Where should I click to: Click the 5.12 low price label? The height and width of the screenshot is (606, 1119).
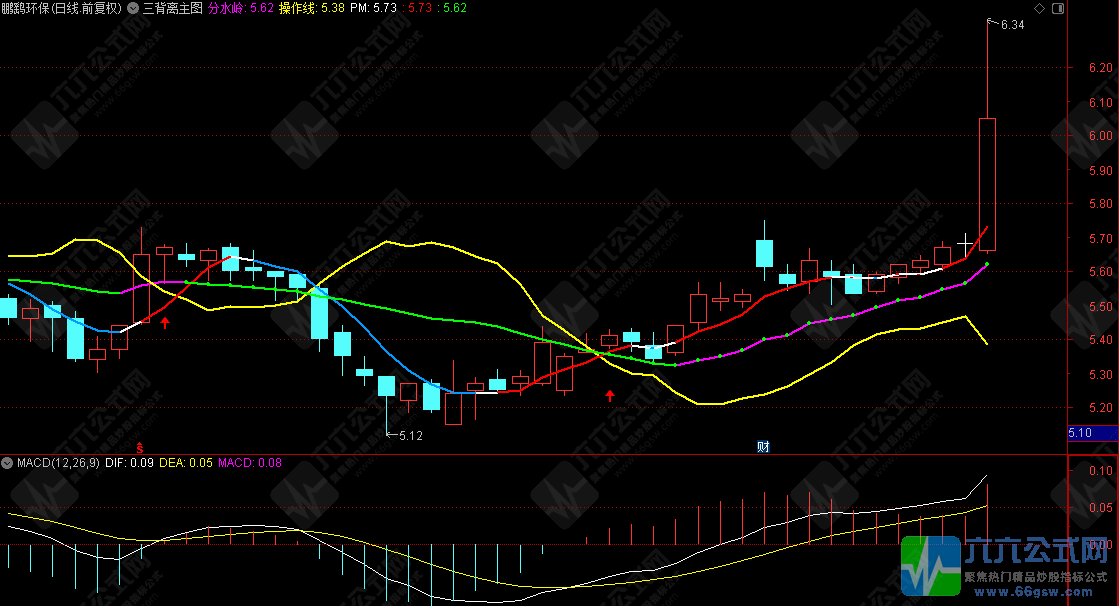coord(410,435)
